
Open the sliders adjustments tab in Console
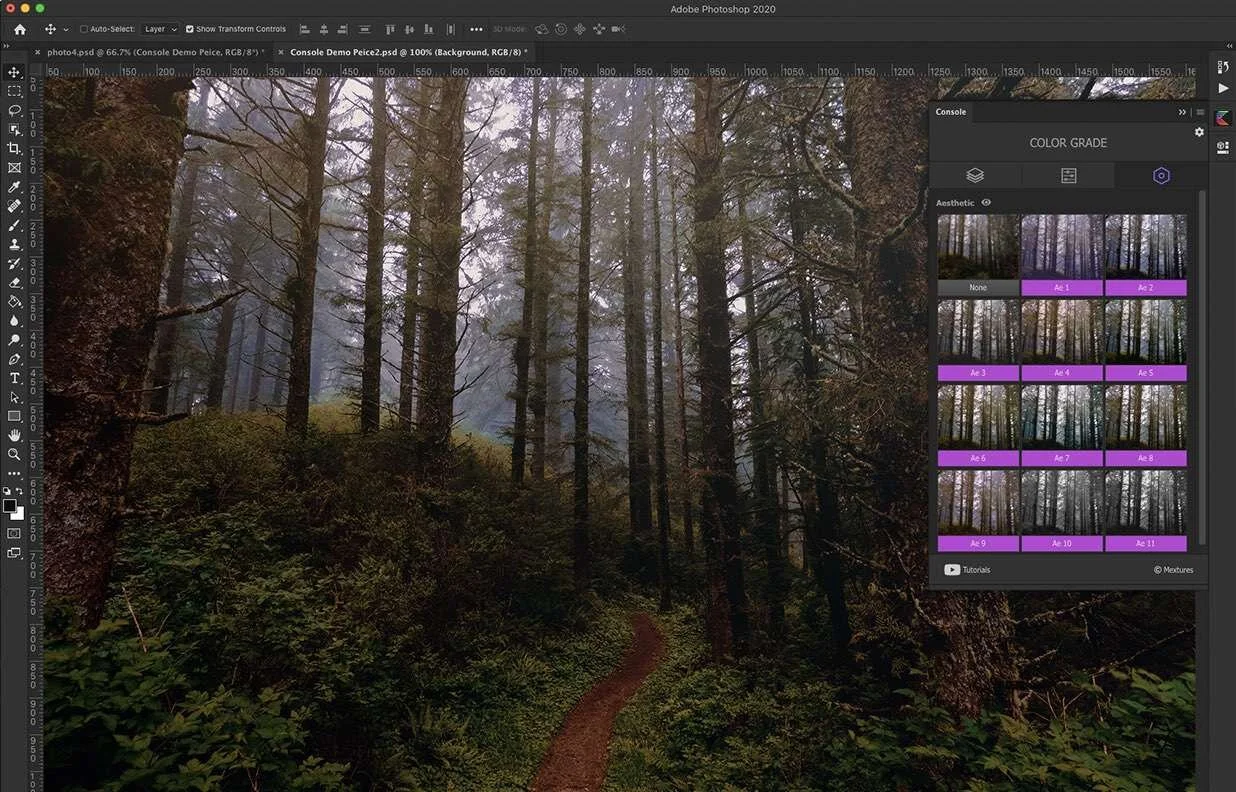pyautogui.click(x=1068, y=175)
